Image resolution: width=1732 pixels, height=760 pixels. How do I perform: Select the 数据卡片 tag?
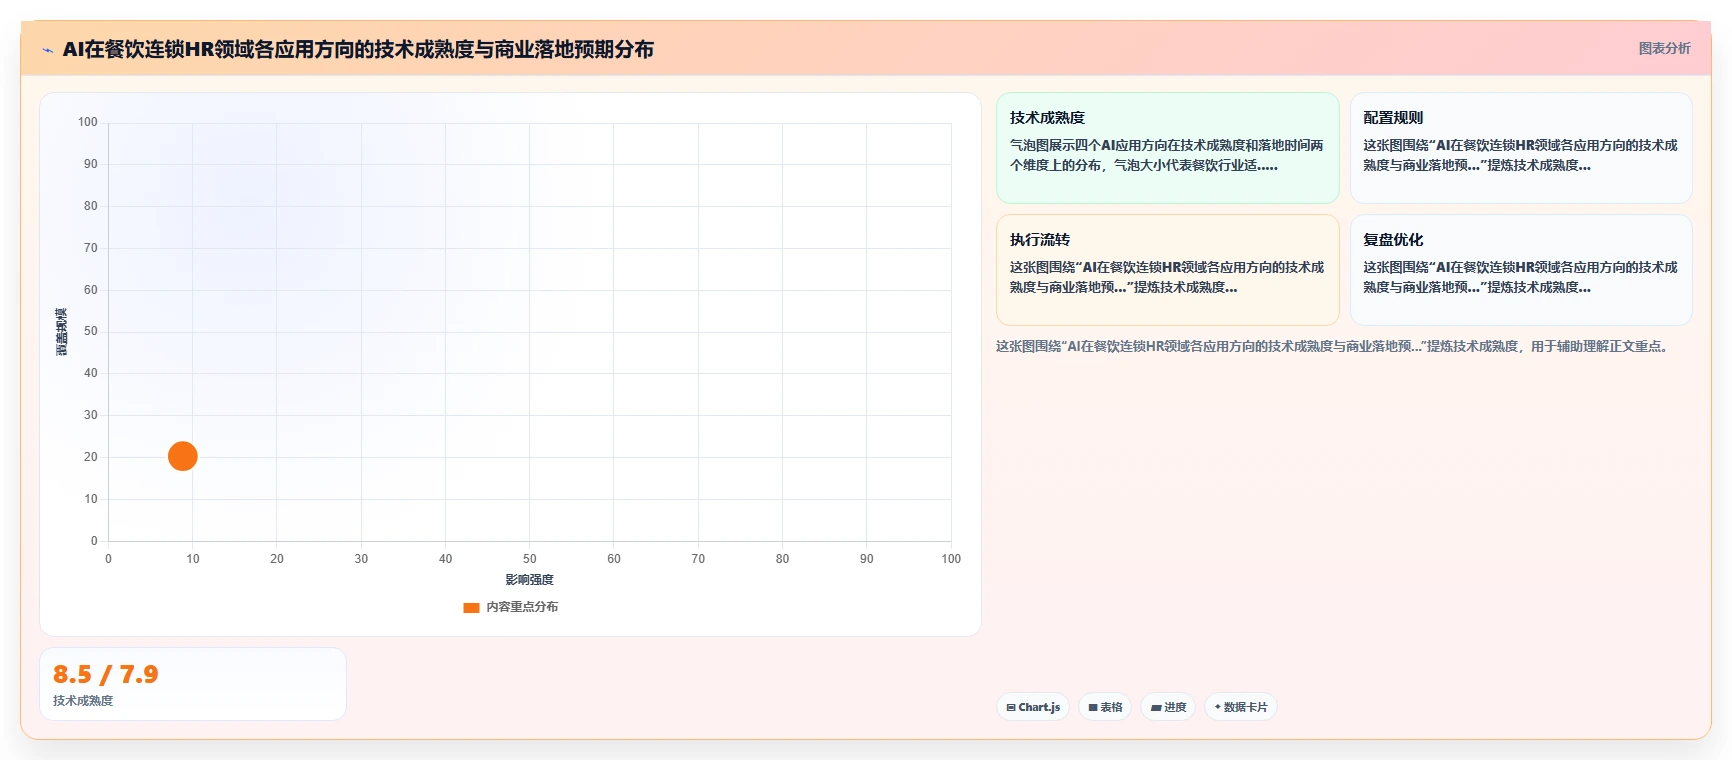(x=1240, y=707)
